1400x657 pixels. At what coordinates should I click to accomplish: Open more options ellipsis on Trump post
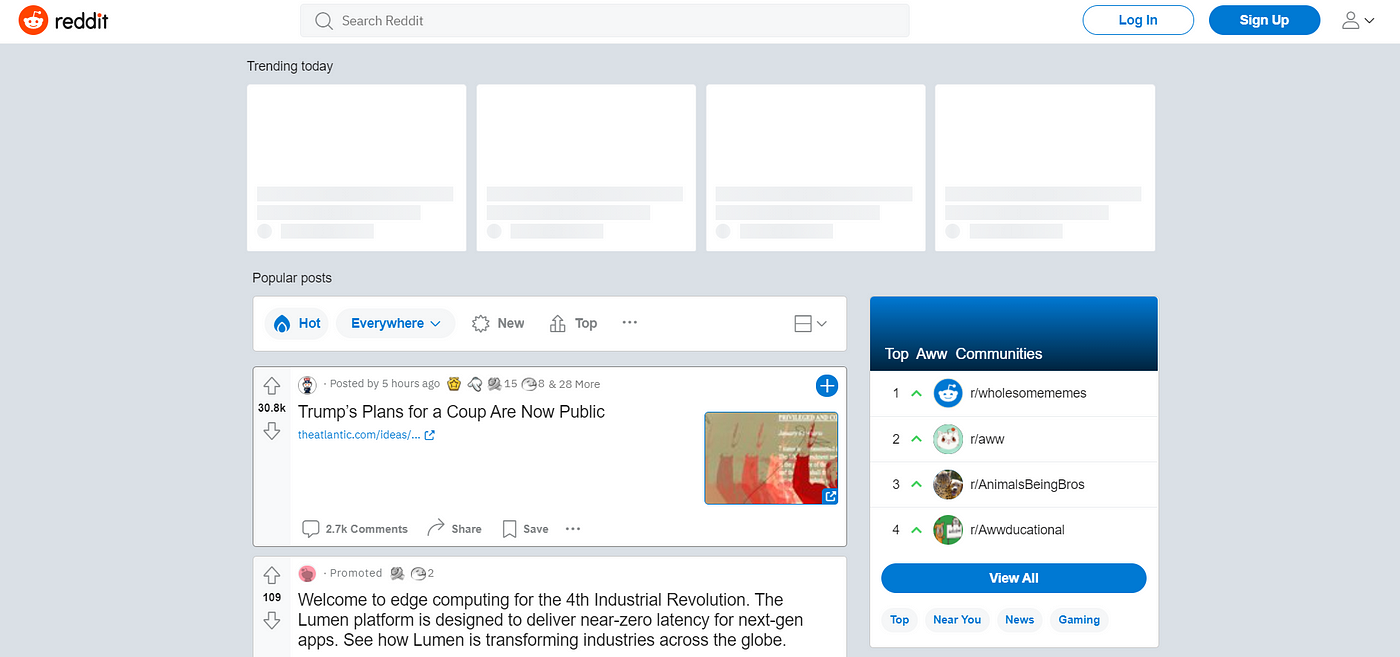click(x=573, y=529)
